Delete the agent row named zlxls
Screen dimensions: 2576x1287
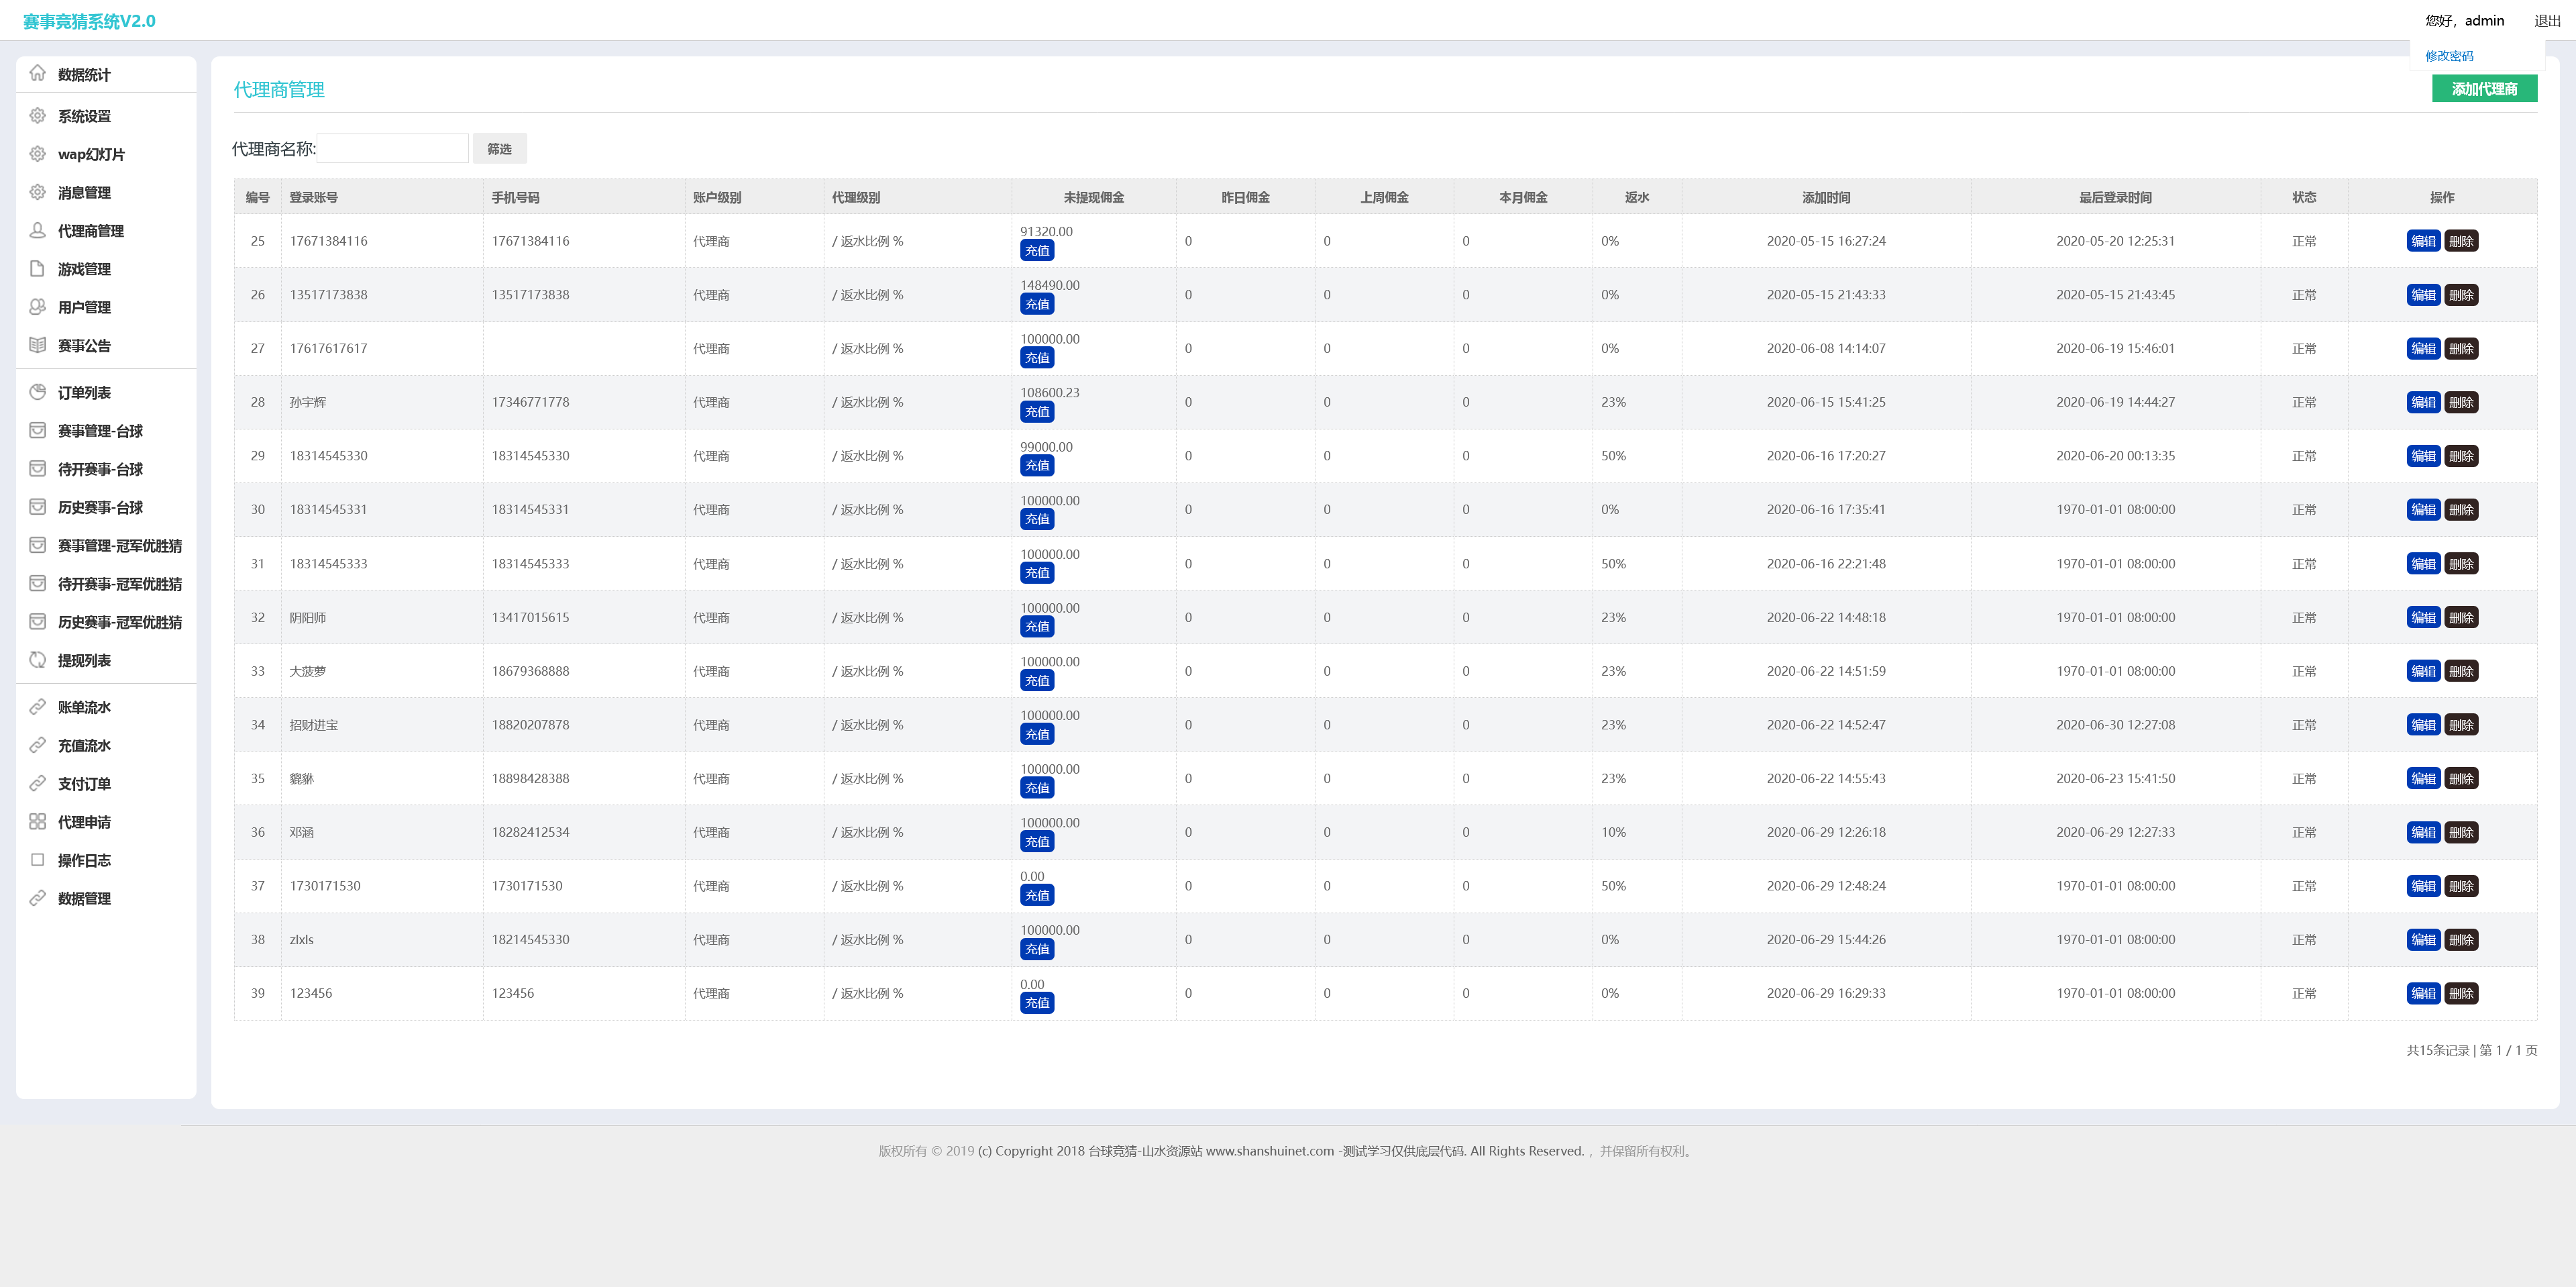[2461, 940]
